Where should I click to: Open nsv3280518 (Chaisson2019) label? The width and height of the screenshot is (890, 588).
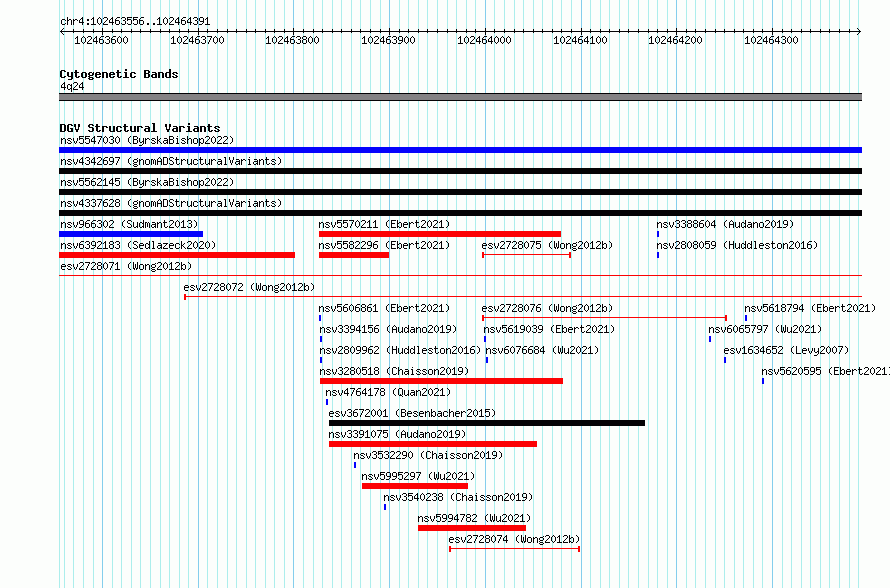pos(394,371)
